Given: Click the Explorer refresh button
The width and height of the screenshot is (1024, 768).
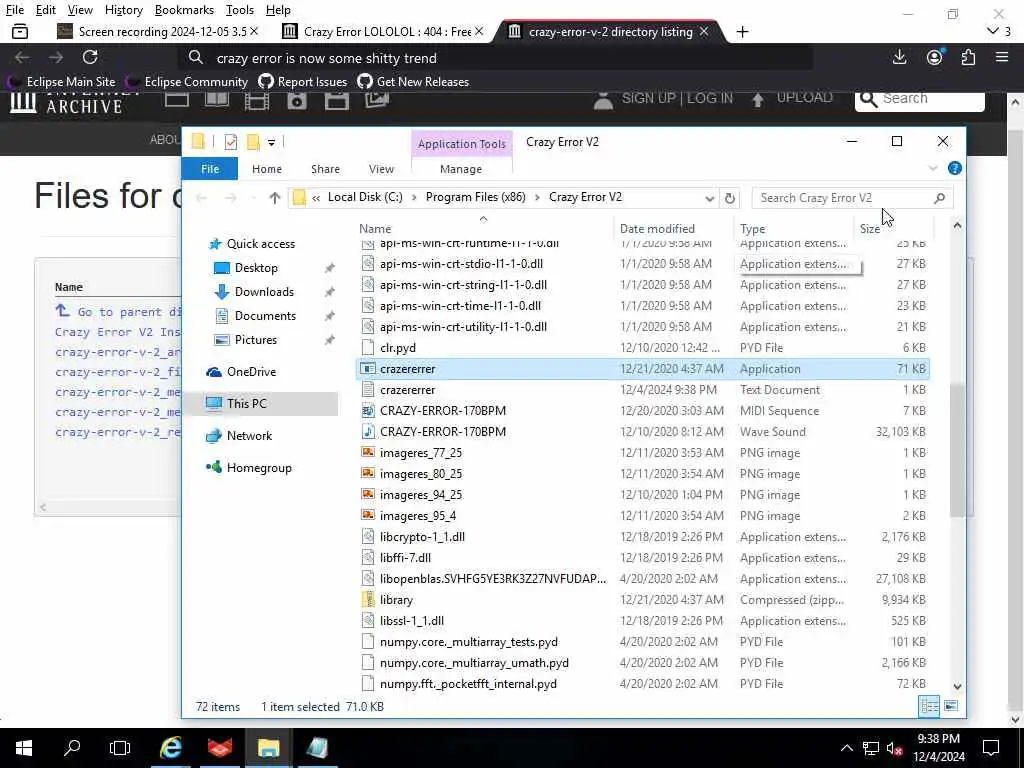Looking at the screenshot, I should 730,198.
